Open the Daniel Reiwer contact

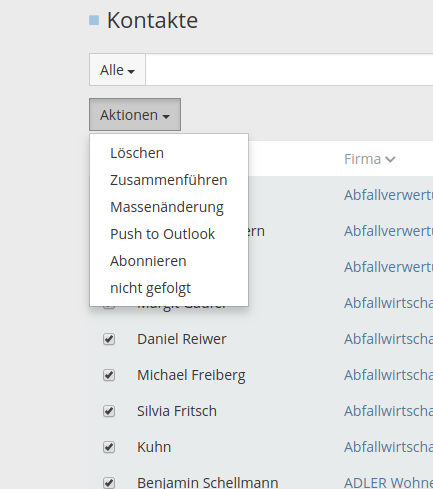[182, 339]
